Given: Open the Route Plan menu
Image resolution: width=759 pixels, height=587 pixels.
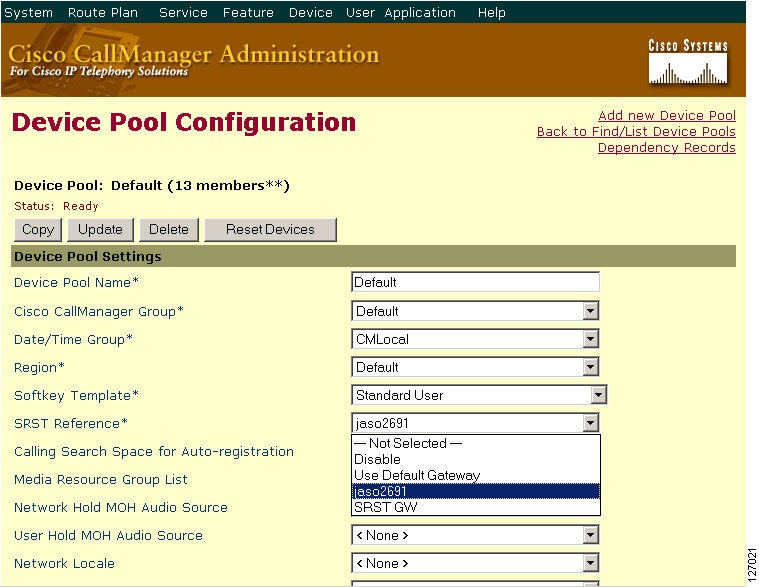Looking at the screenshot, I should (103, 13).
